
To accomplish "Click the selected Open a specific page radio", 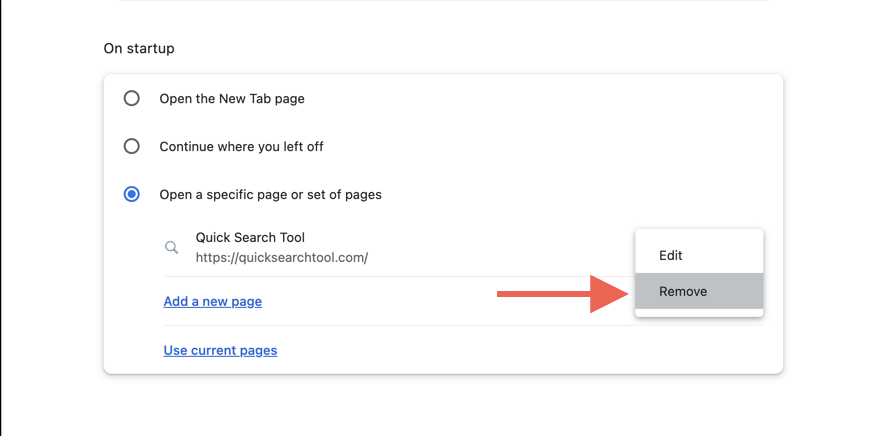I will 131,195.
